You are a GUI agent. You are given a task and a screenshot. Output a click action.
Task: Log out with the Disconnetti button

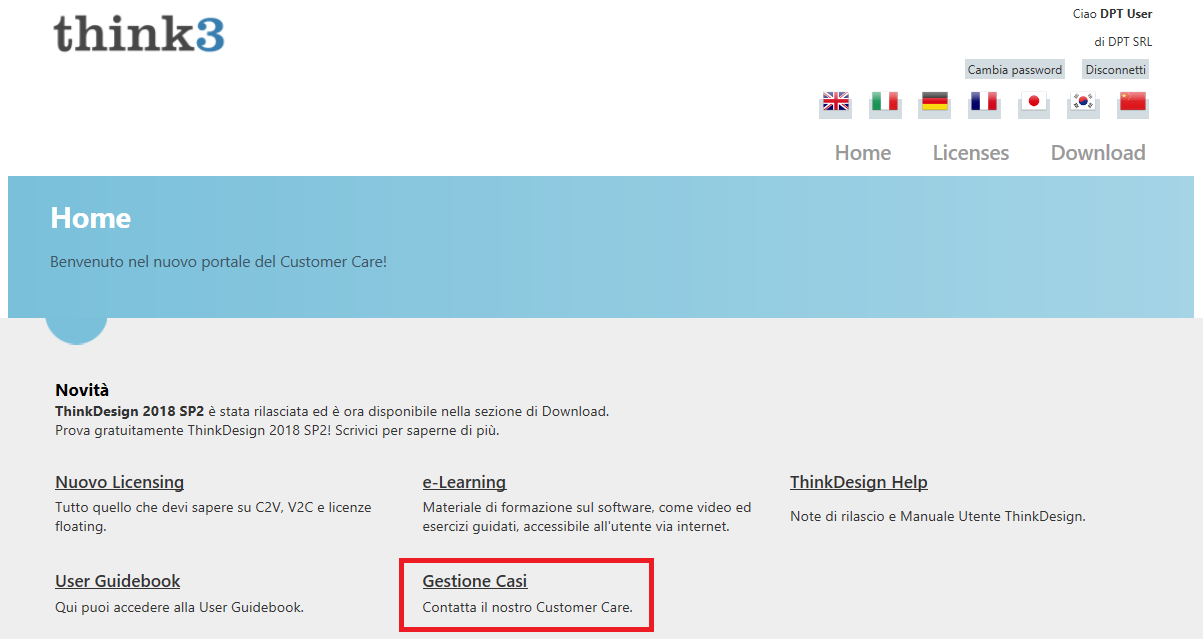(x=1115, y=70)
